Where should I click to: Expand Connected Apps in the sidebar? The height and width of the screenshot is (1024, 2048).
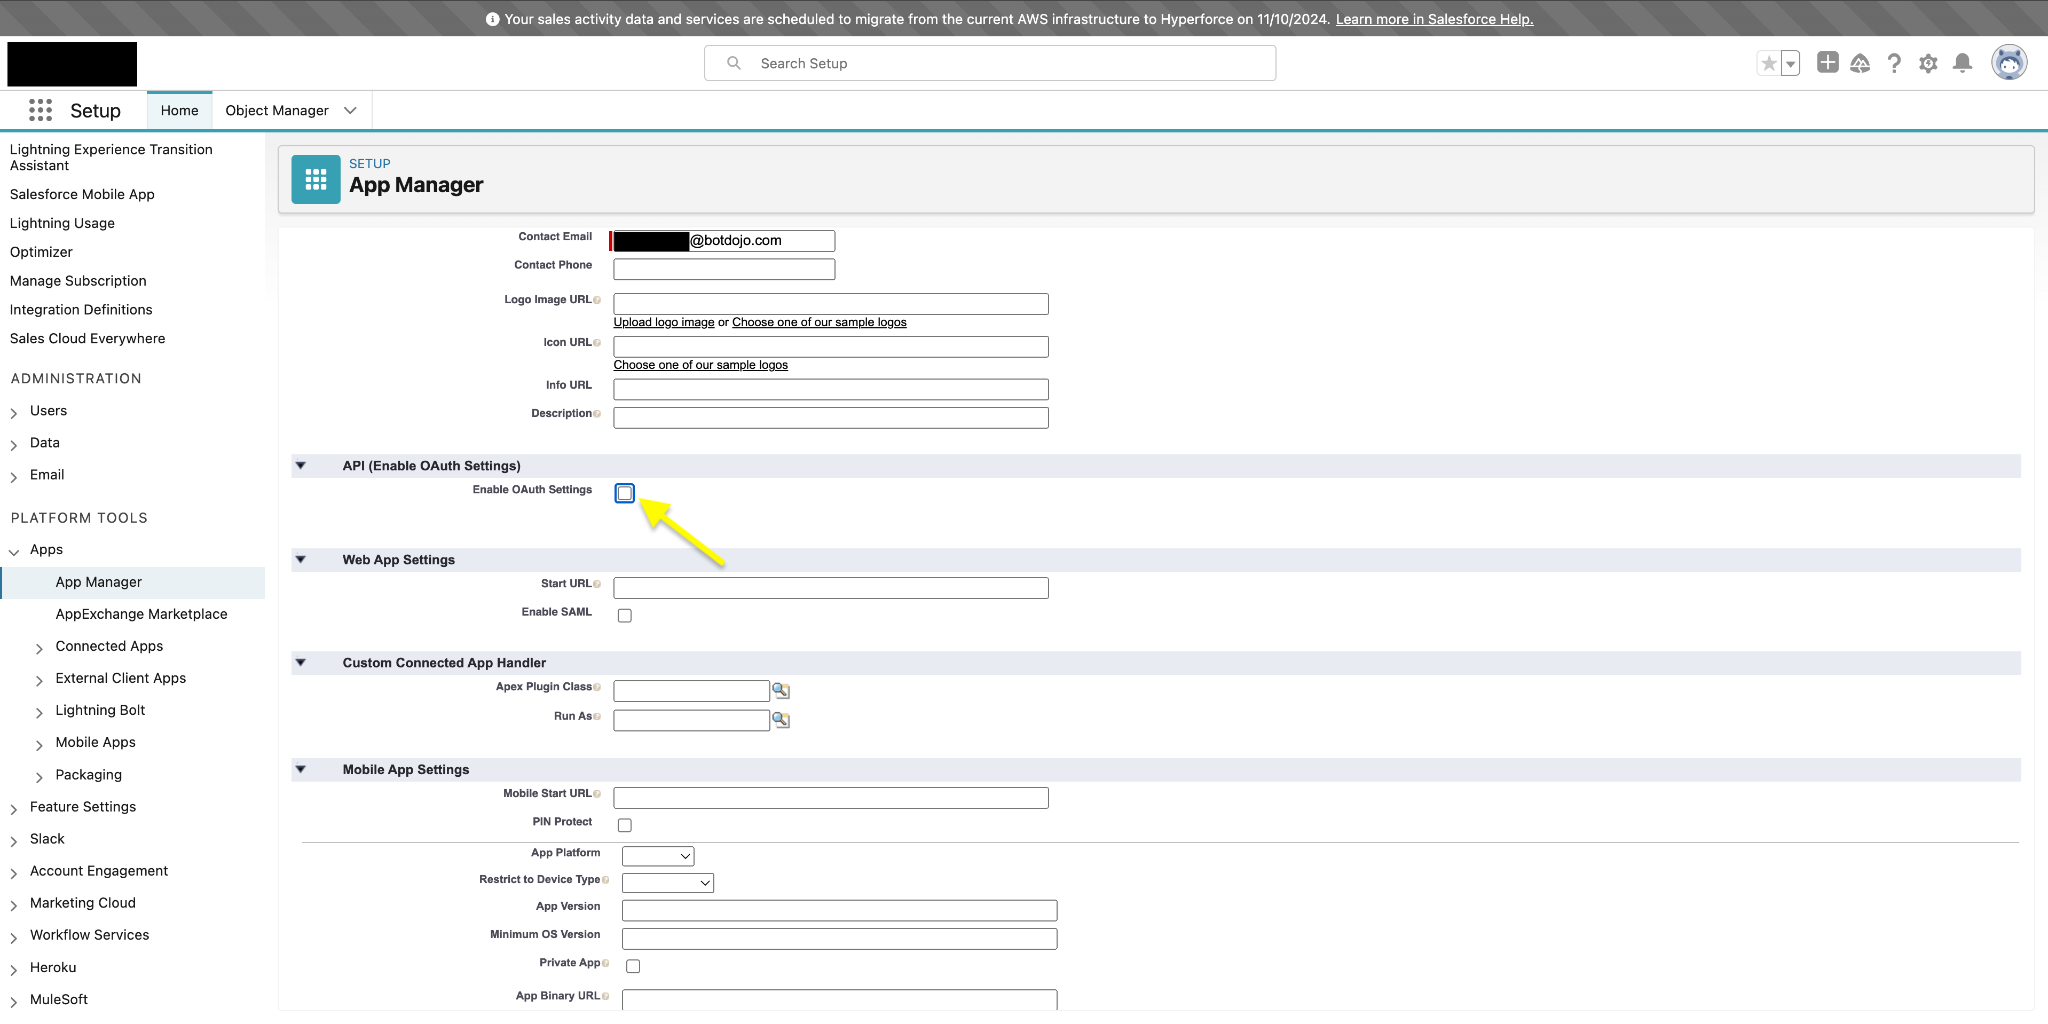point(39,648)
